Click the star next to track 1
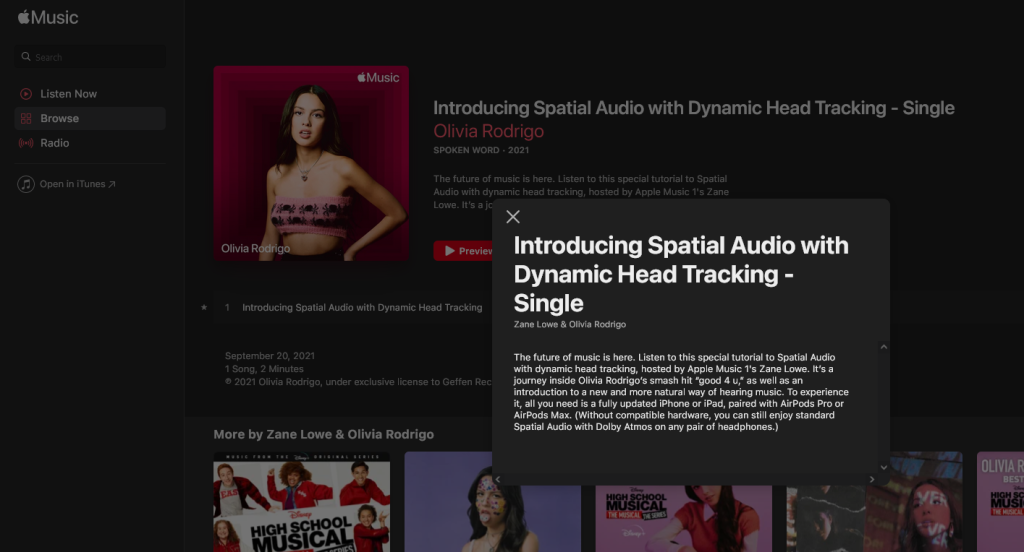The width and height of the screenshot is (1024, 552). 204,308
